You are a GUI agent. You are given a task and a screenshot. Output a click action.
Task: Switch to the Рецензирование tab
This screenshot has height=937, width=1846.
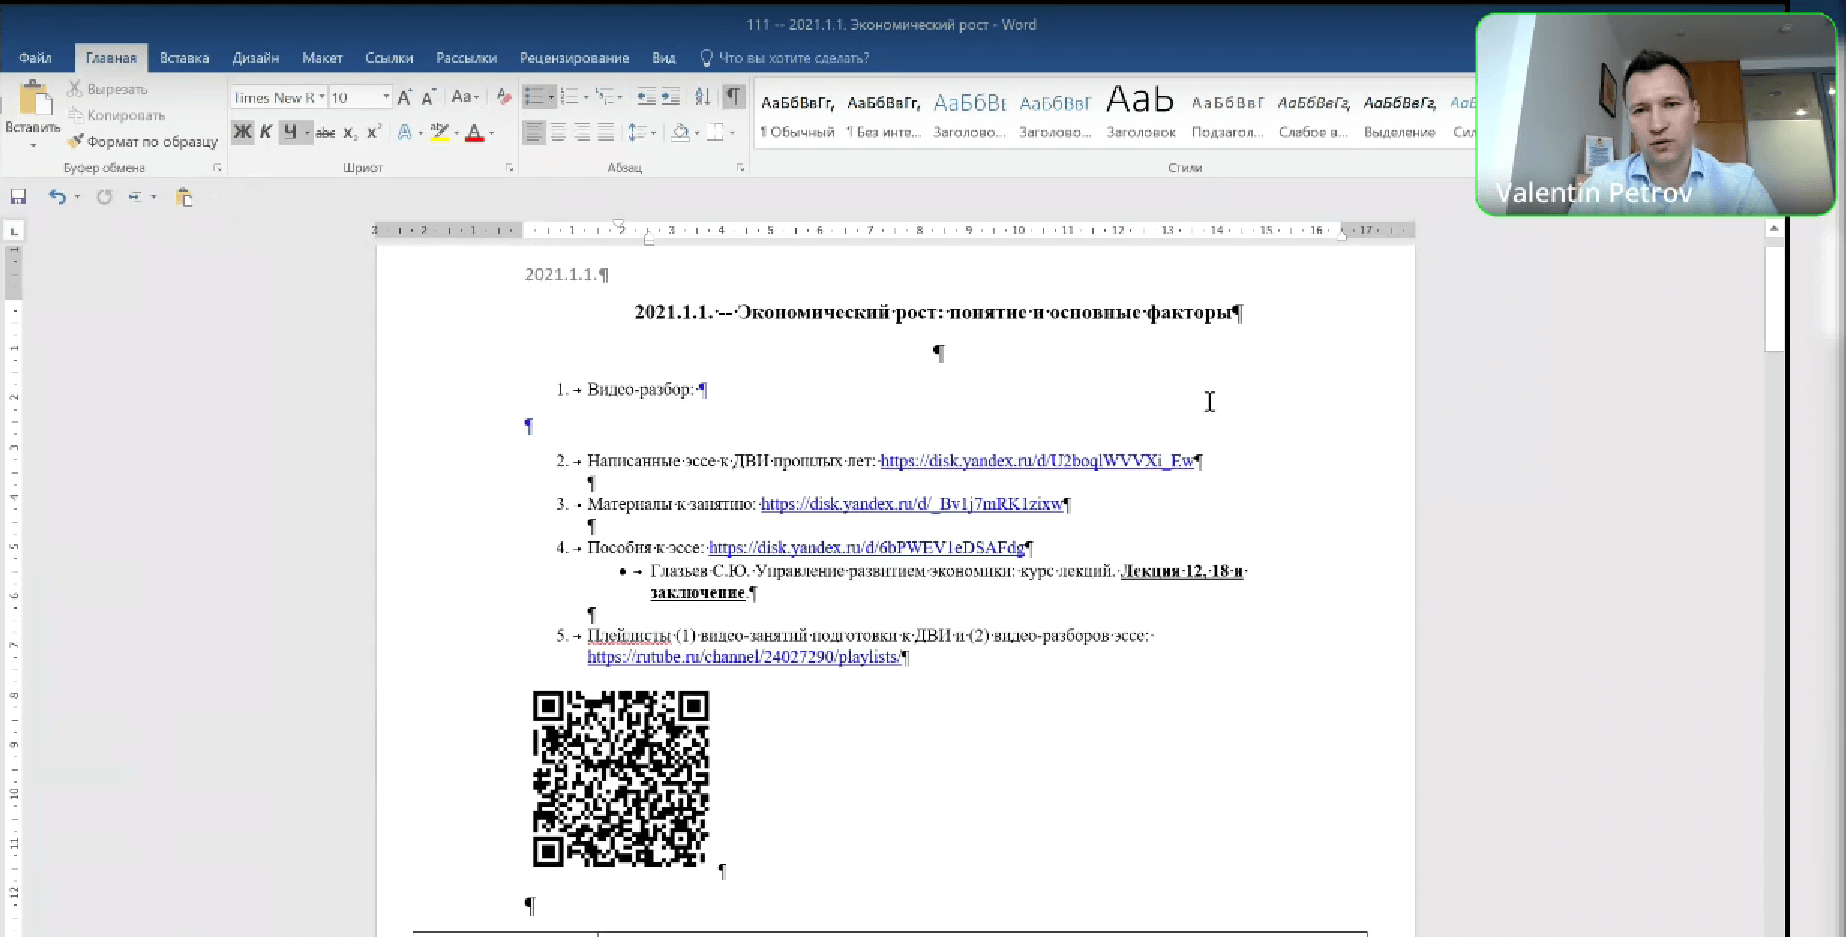pos(574,58)
